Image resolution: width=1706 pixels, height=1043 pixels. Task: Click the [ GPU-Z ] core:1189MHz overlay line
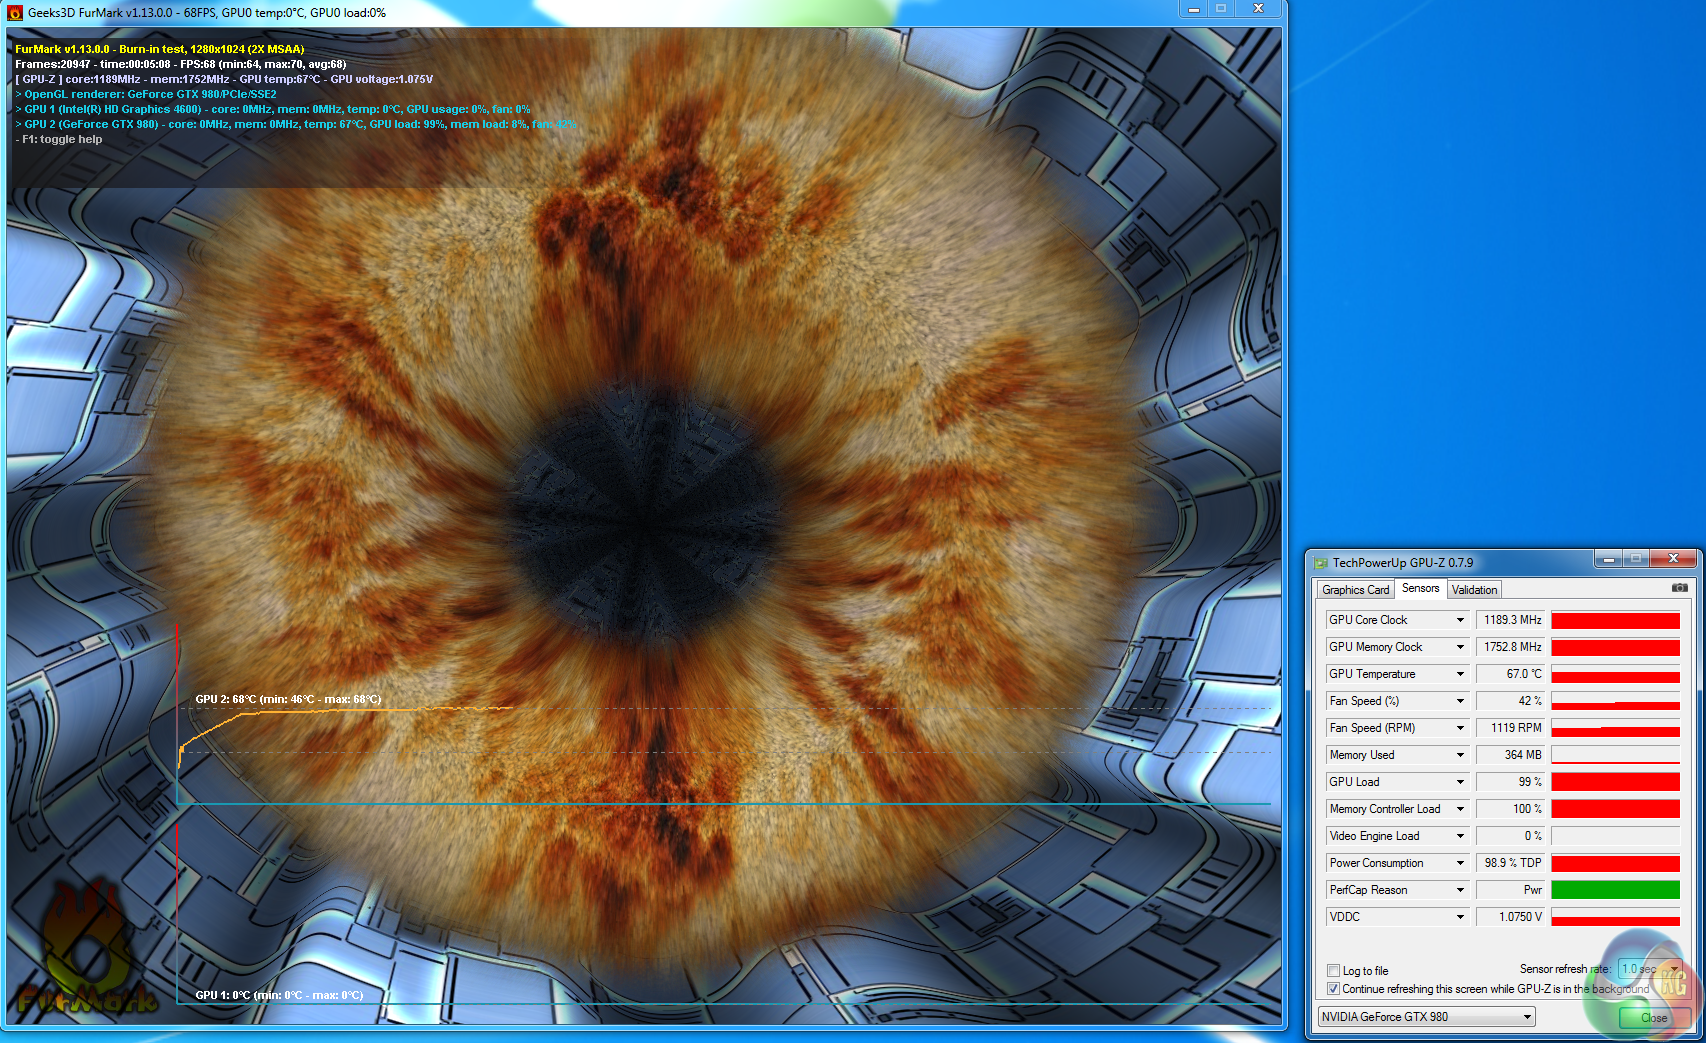point(224,79)
